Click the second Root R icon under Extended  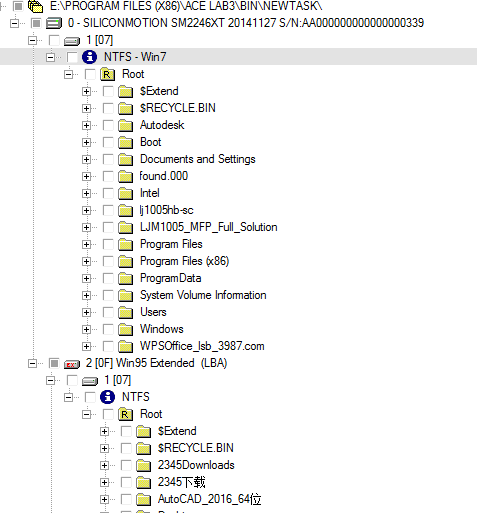(126, 414)
